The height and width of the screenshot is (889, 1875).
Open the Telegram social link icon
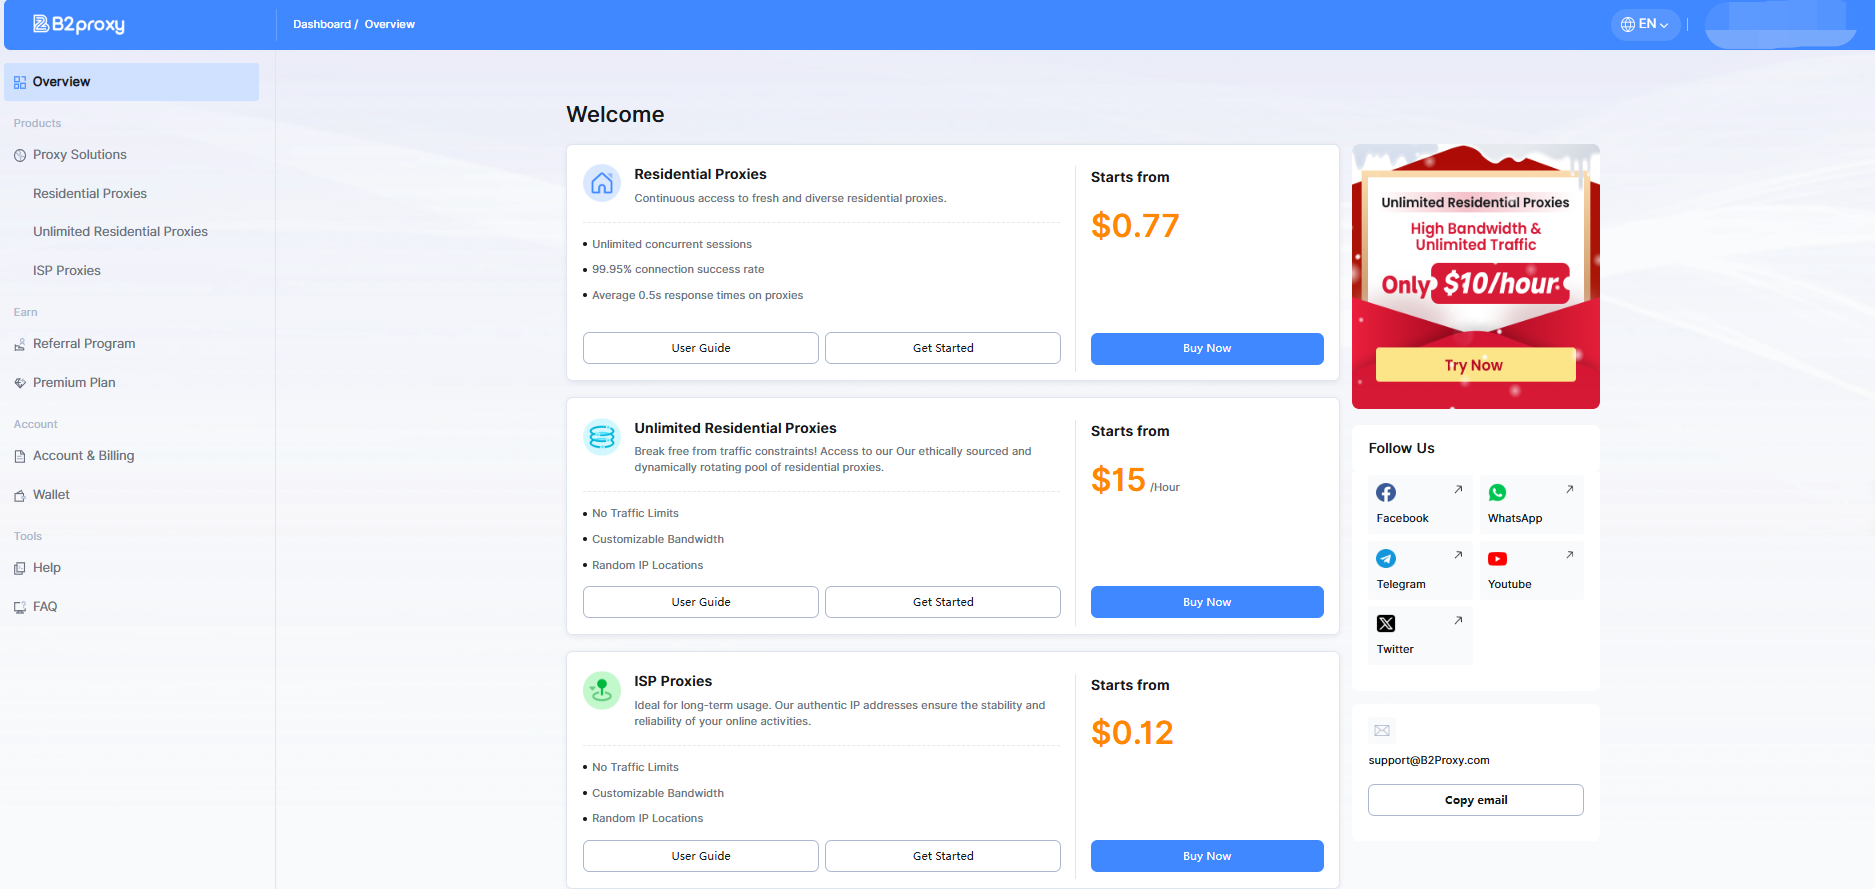point(1386,559)
